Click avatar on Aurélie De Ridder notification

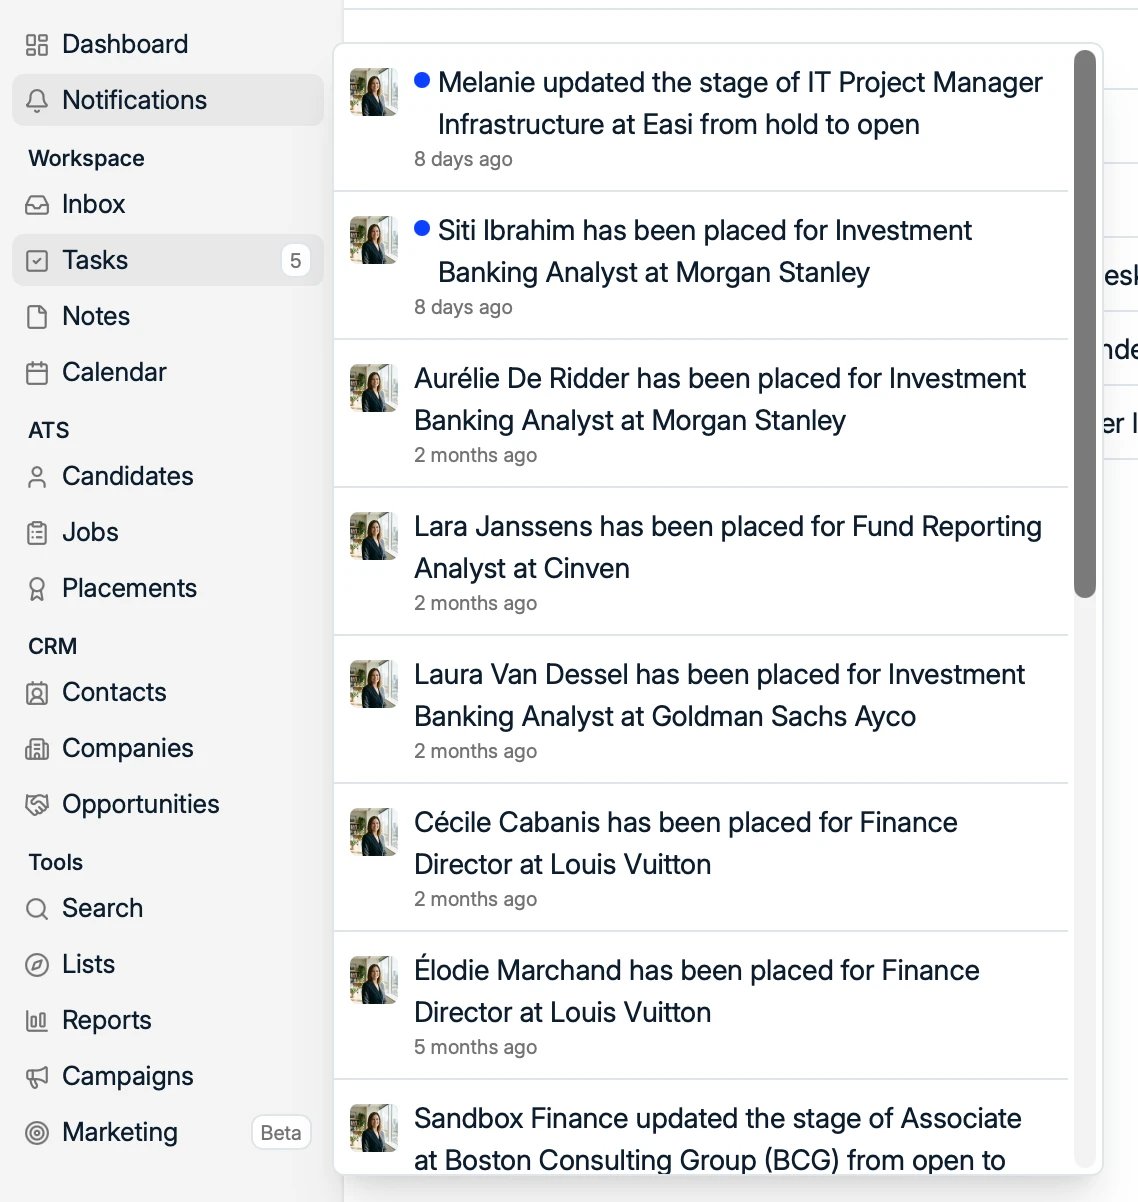click(x=374, y=388)
